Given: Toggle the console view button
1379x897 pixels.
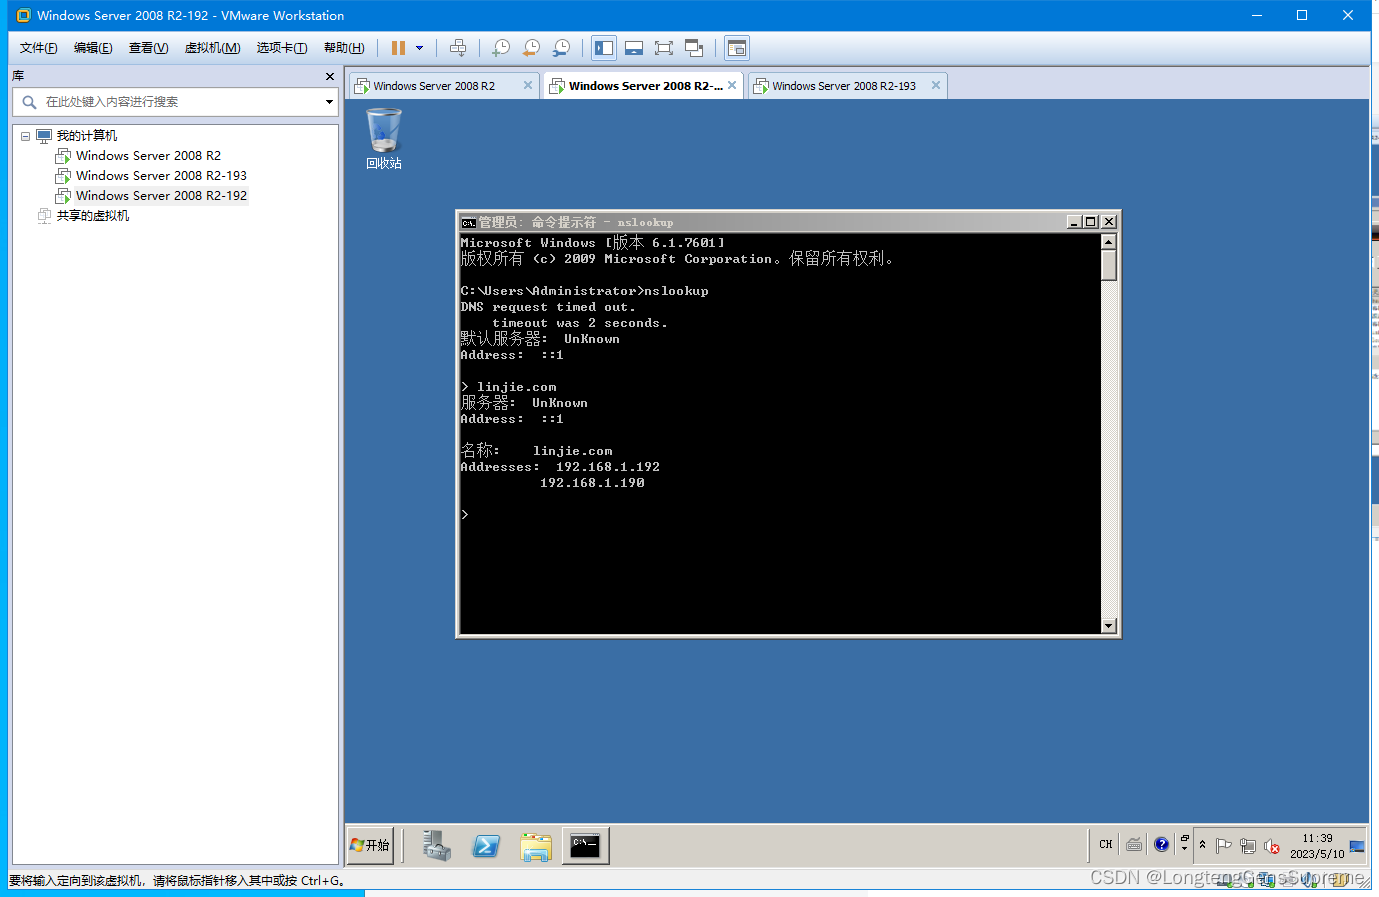Looking at the screenshot, I should coord(737,48).
